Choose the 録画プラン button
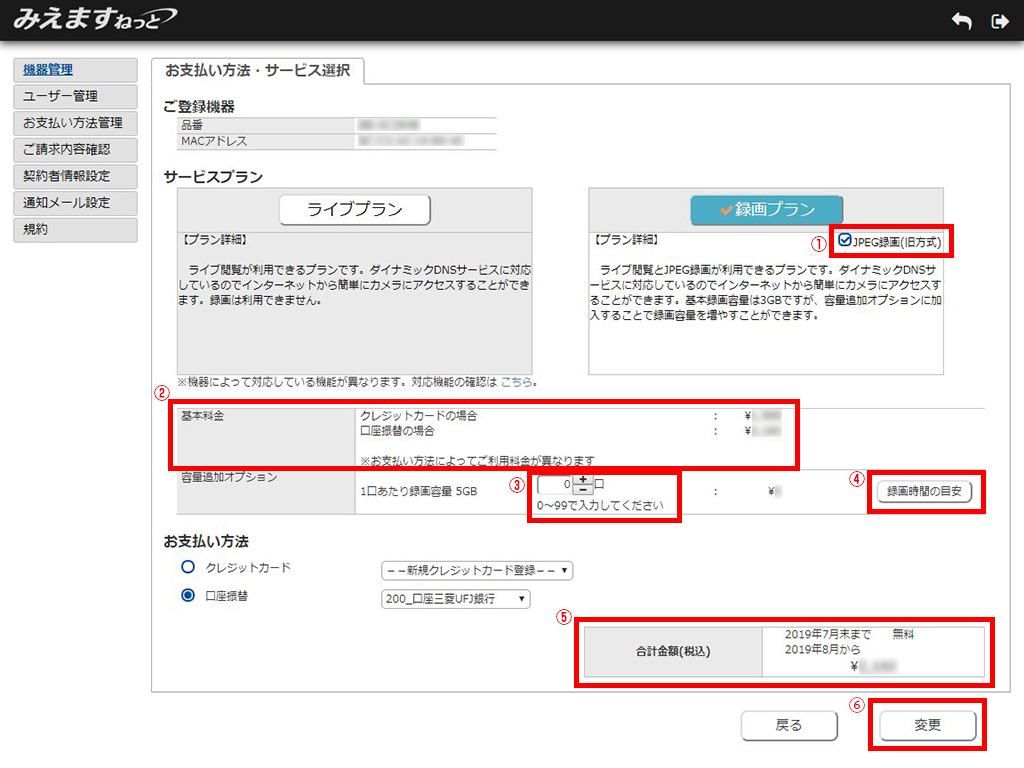 (766, 210)
